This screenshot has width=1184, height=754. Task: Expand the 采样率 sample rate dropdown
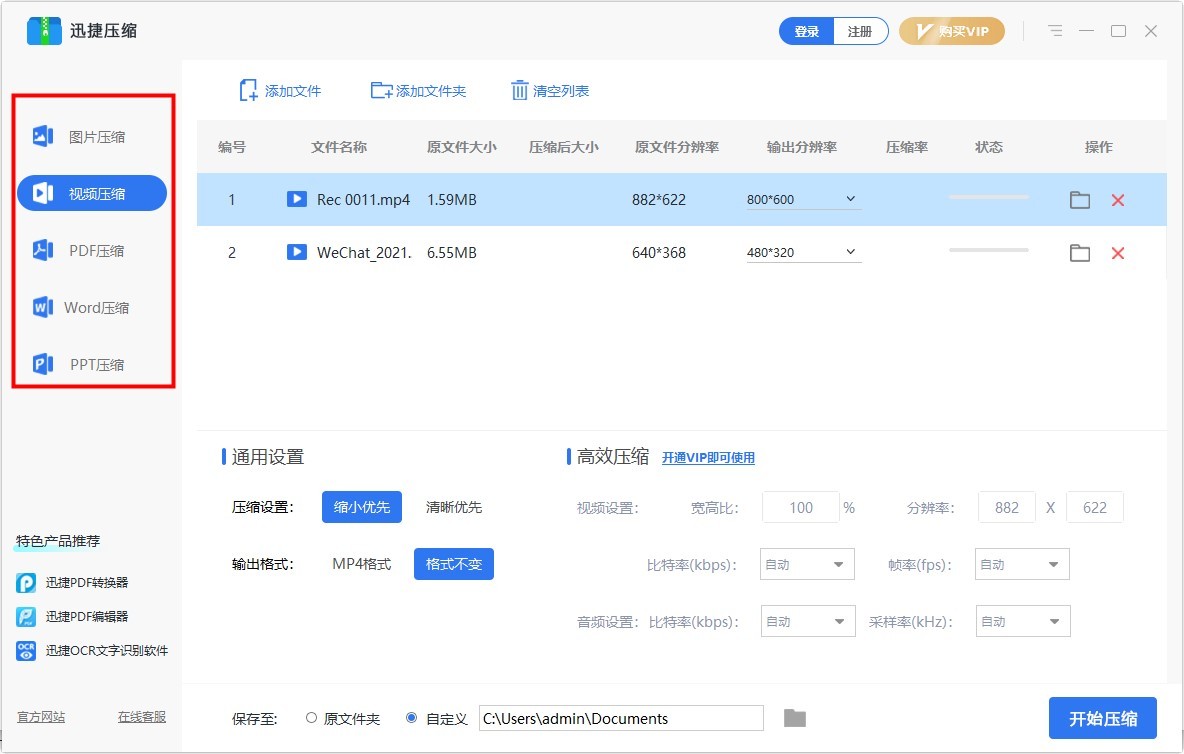[1022, 621]
